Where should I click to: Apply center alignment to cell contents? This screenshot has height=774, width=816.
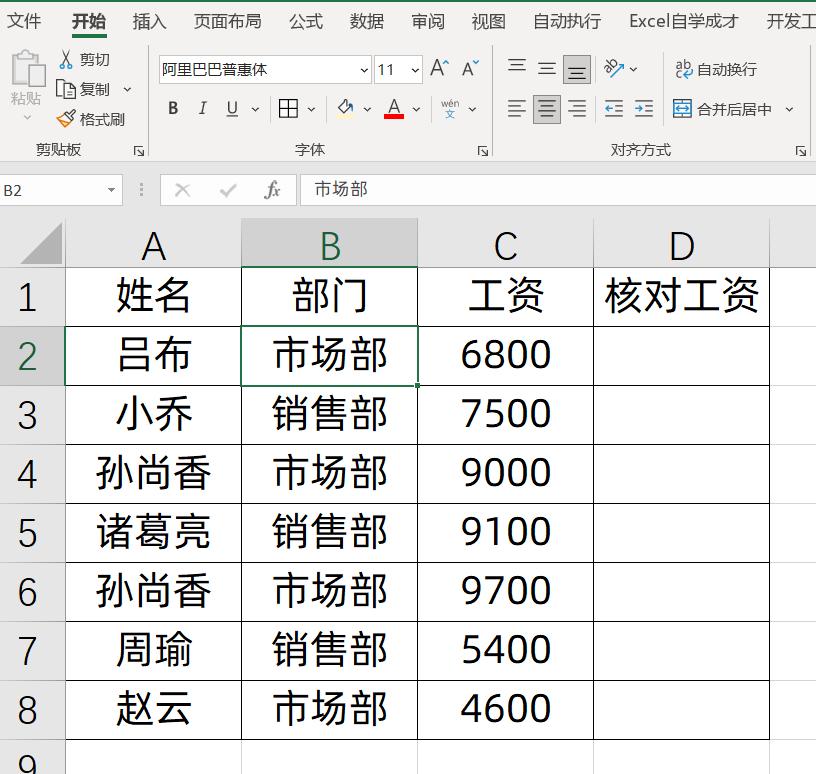pos(545,109)
